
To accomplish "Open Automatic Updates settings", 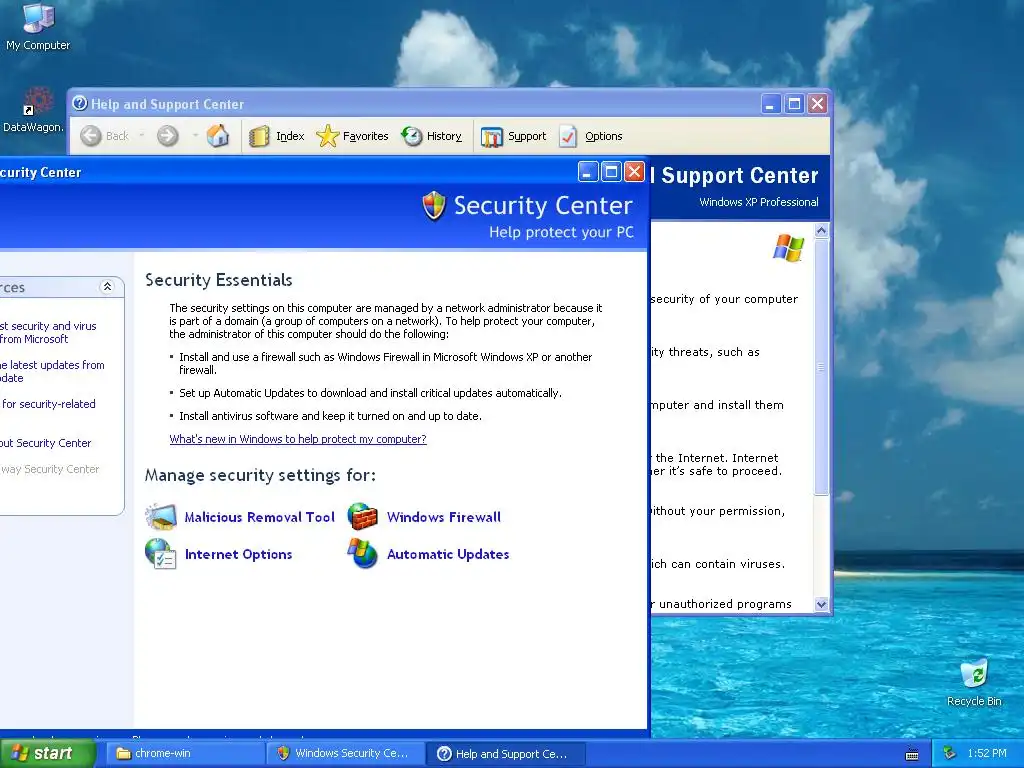I will (x=448, y=554).
